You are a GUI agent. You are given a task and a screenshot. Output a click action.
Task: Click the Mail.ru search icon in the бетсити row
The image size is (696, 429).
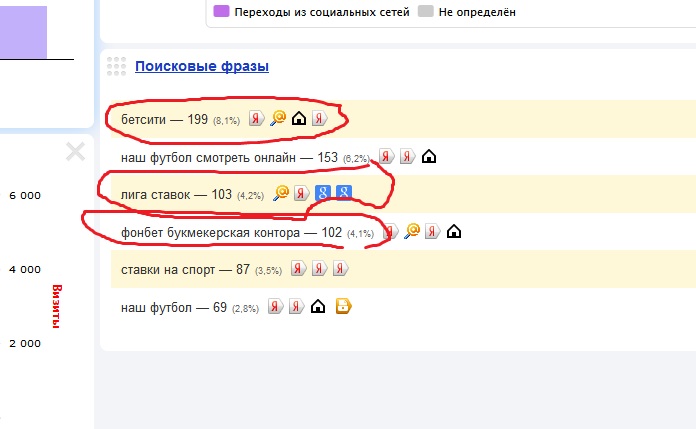[278, 118]
